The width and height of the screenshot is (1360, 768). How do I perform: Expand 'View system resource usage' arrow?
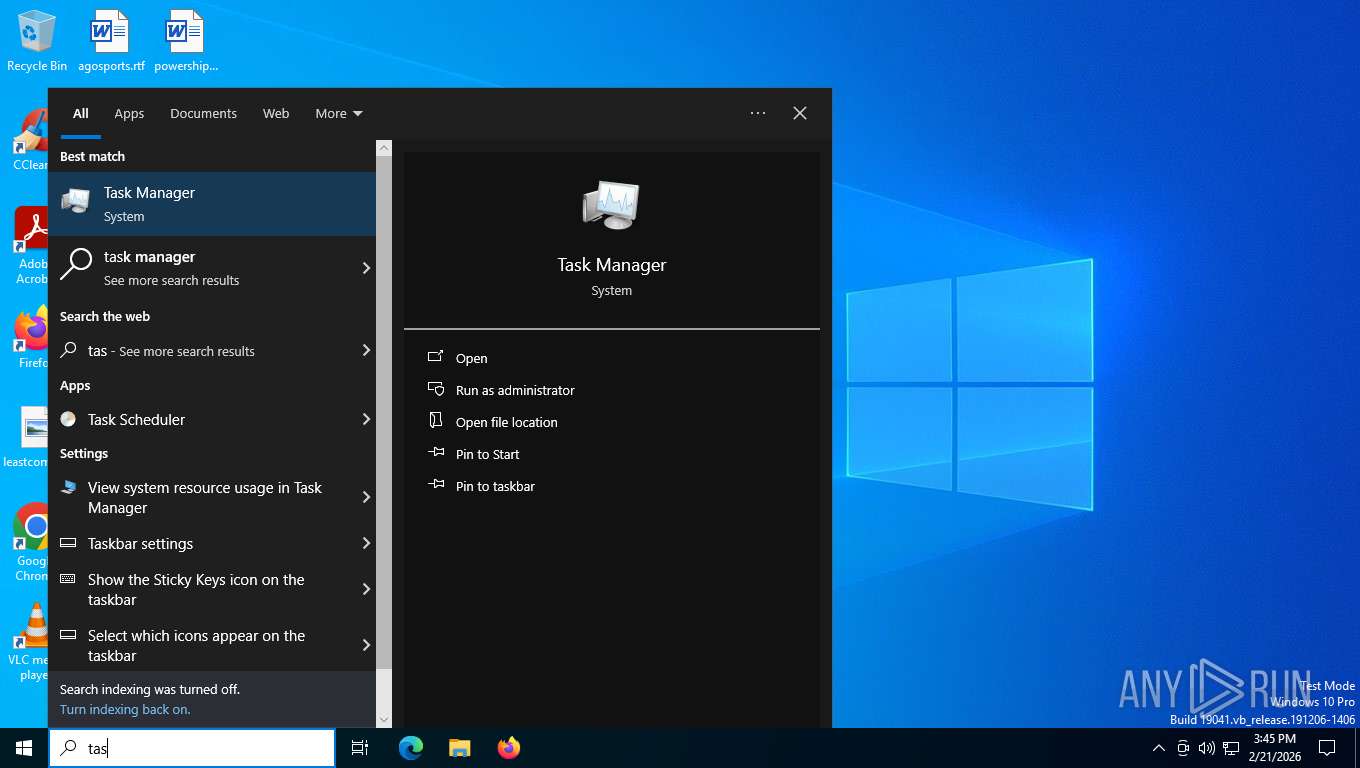366,497
